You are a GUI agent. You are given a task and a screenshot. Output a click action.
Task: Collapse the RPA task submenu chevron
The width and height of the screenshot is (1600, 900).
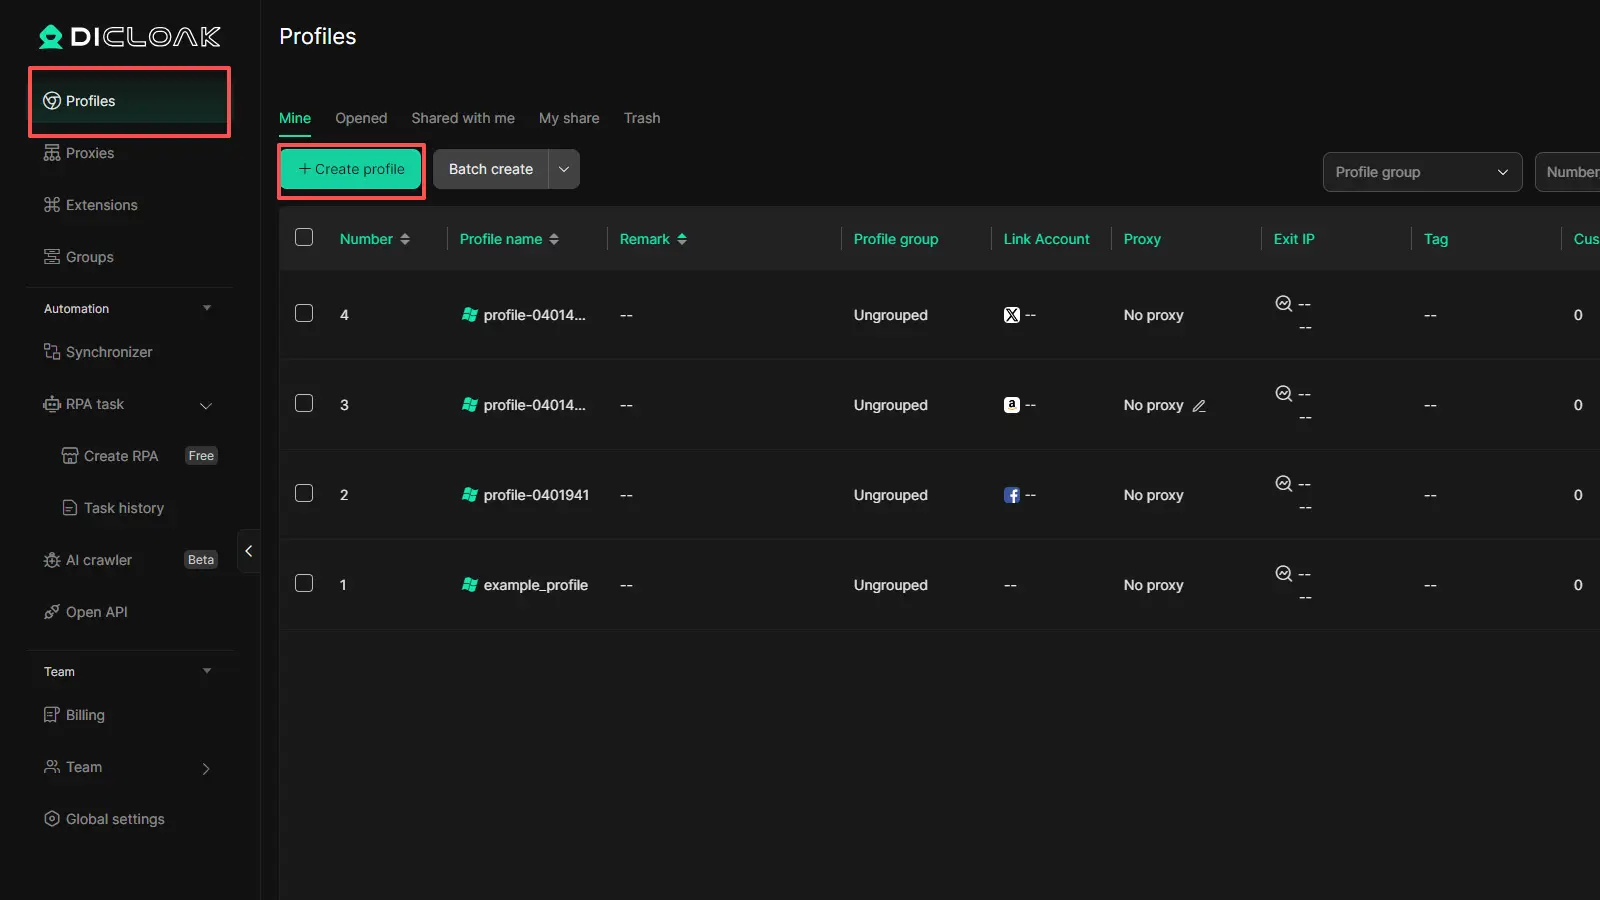(x=206, y=405)
